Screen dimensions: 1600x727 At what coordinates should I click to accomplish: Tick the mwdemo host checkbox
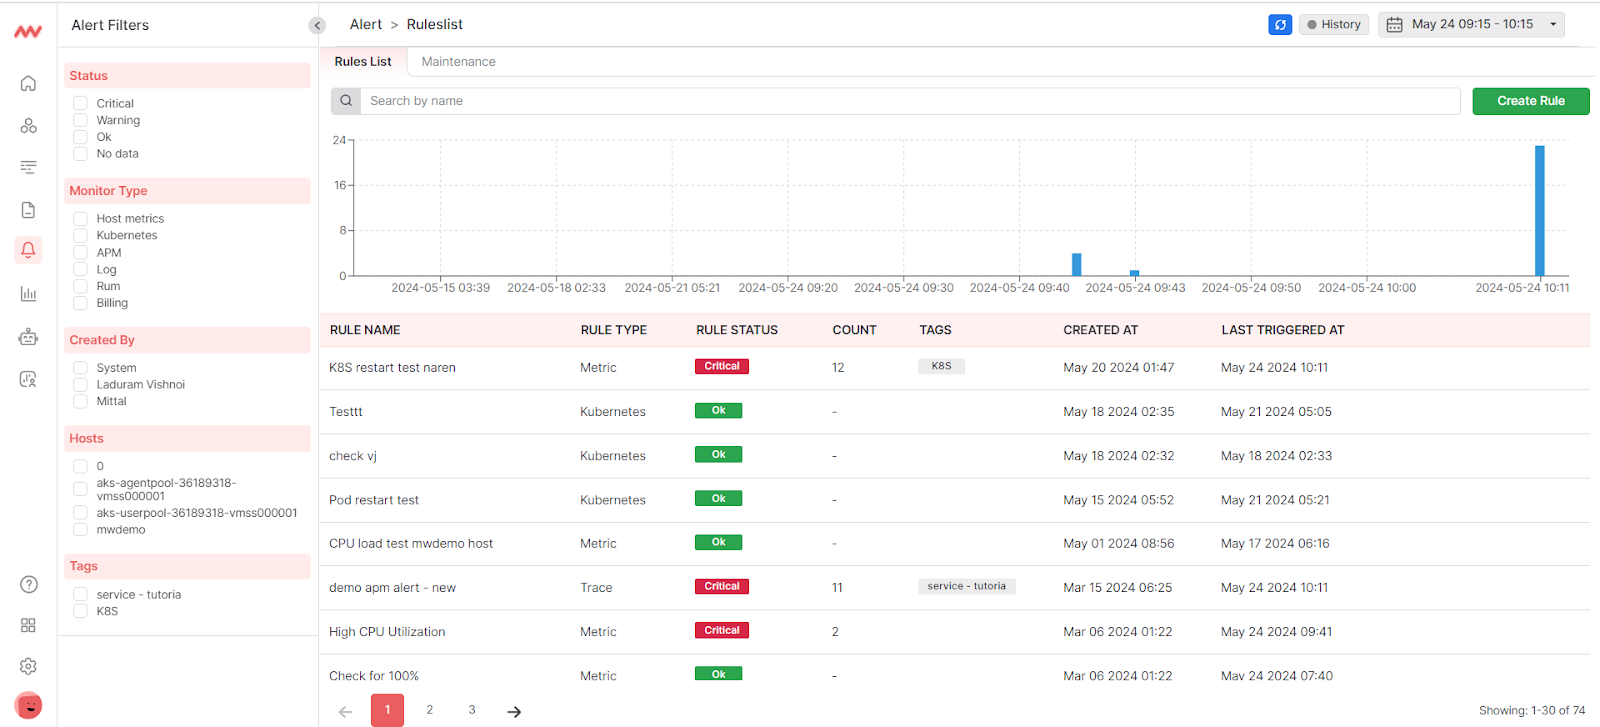[x=80, y=530]
